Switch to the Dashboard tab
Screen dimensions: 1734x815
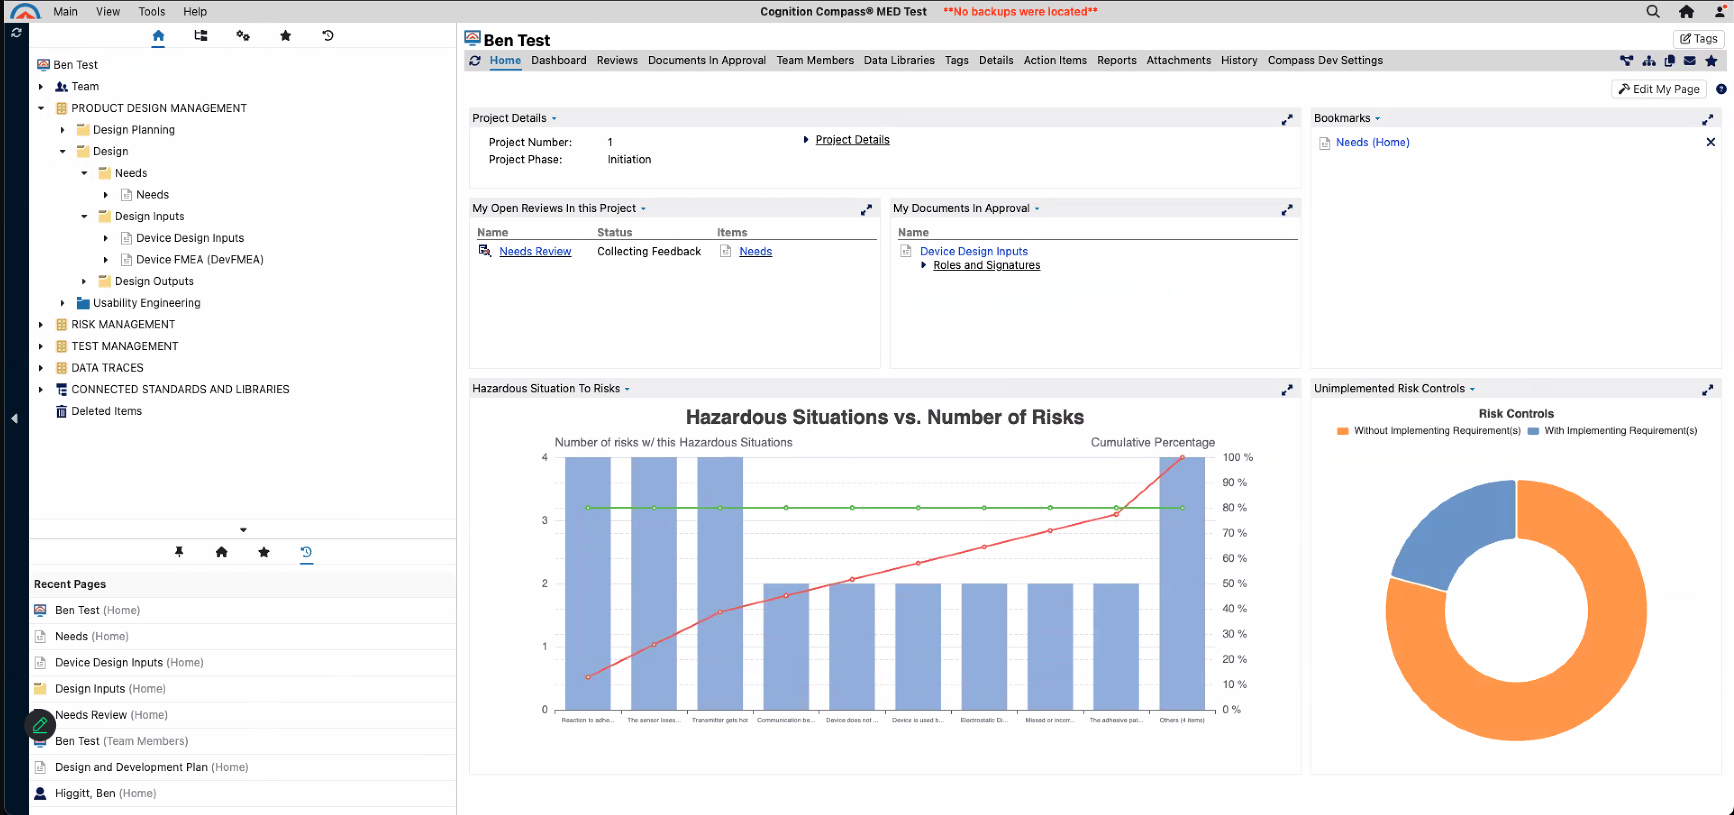[559, 61]
